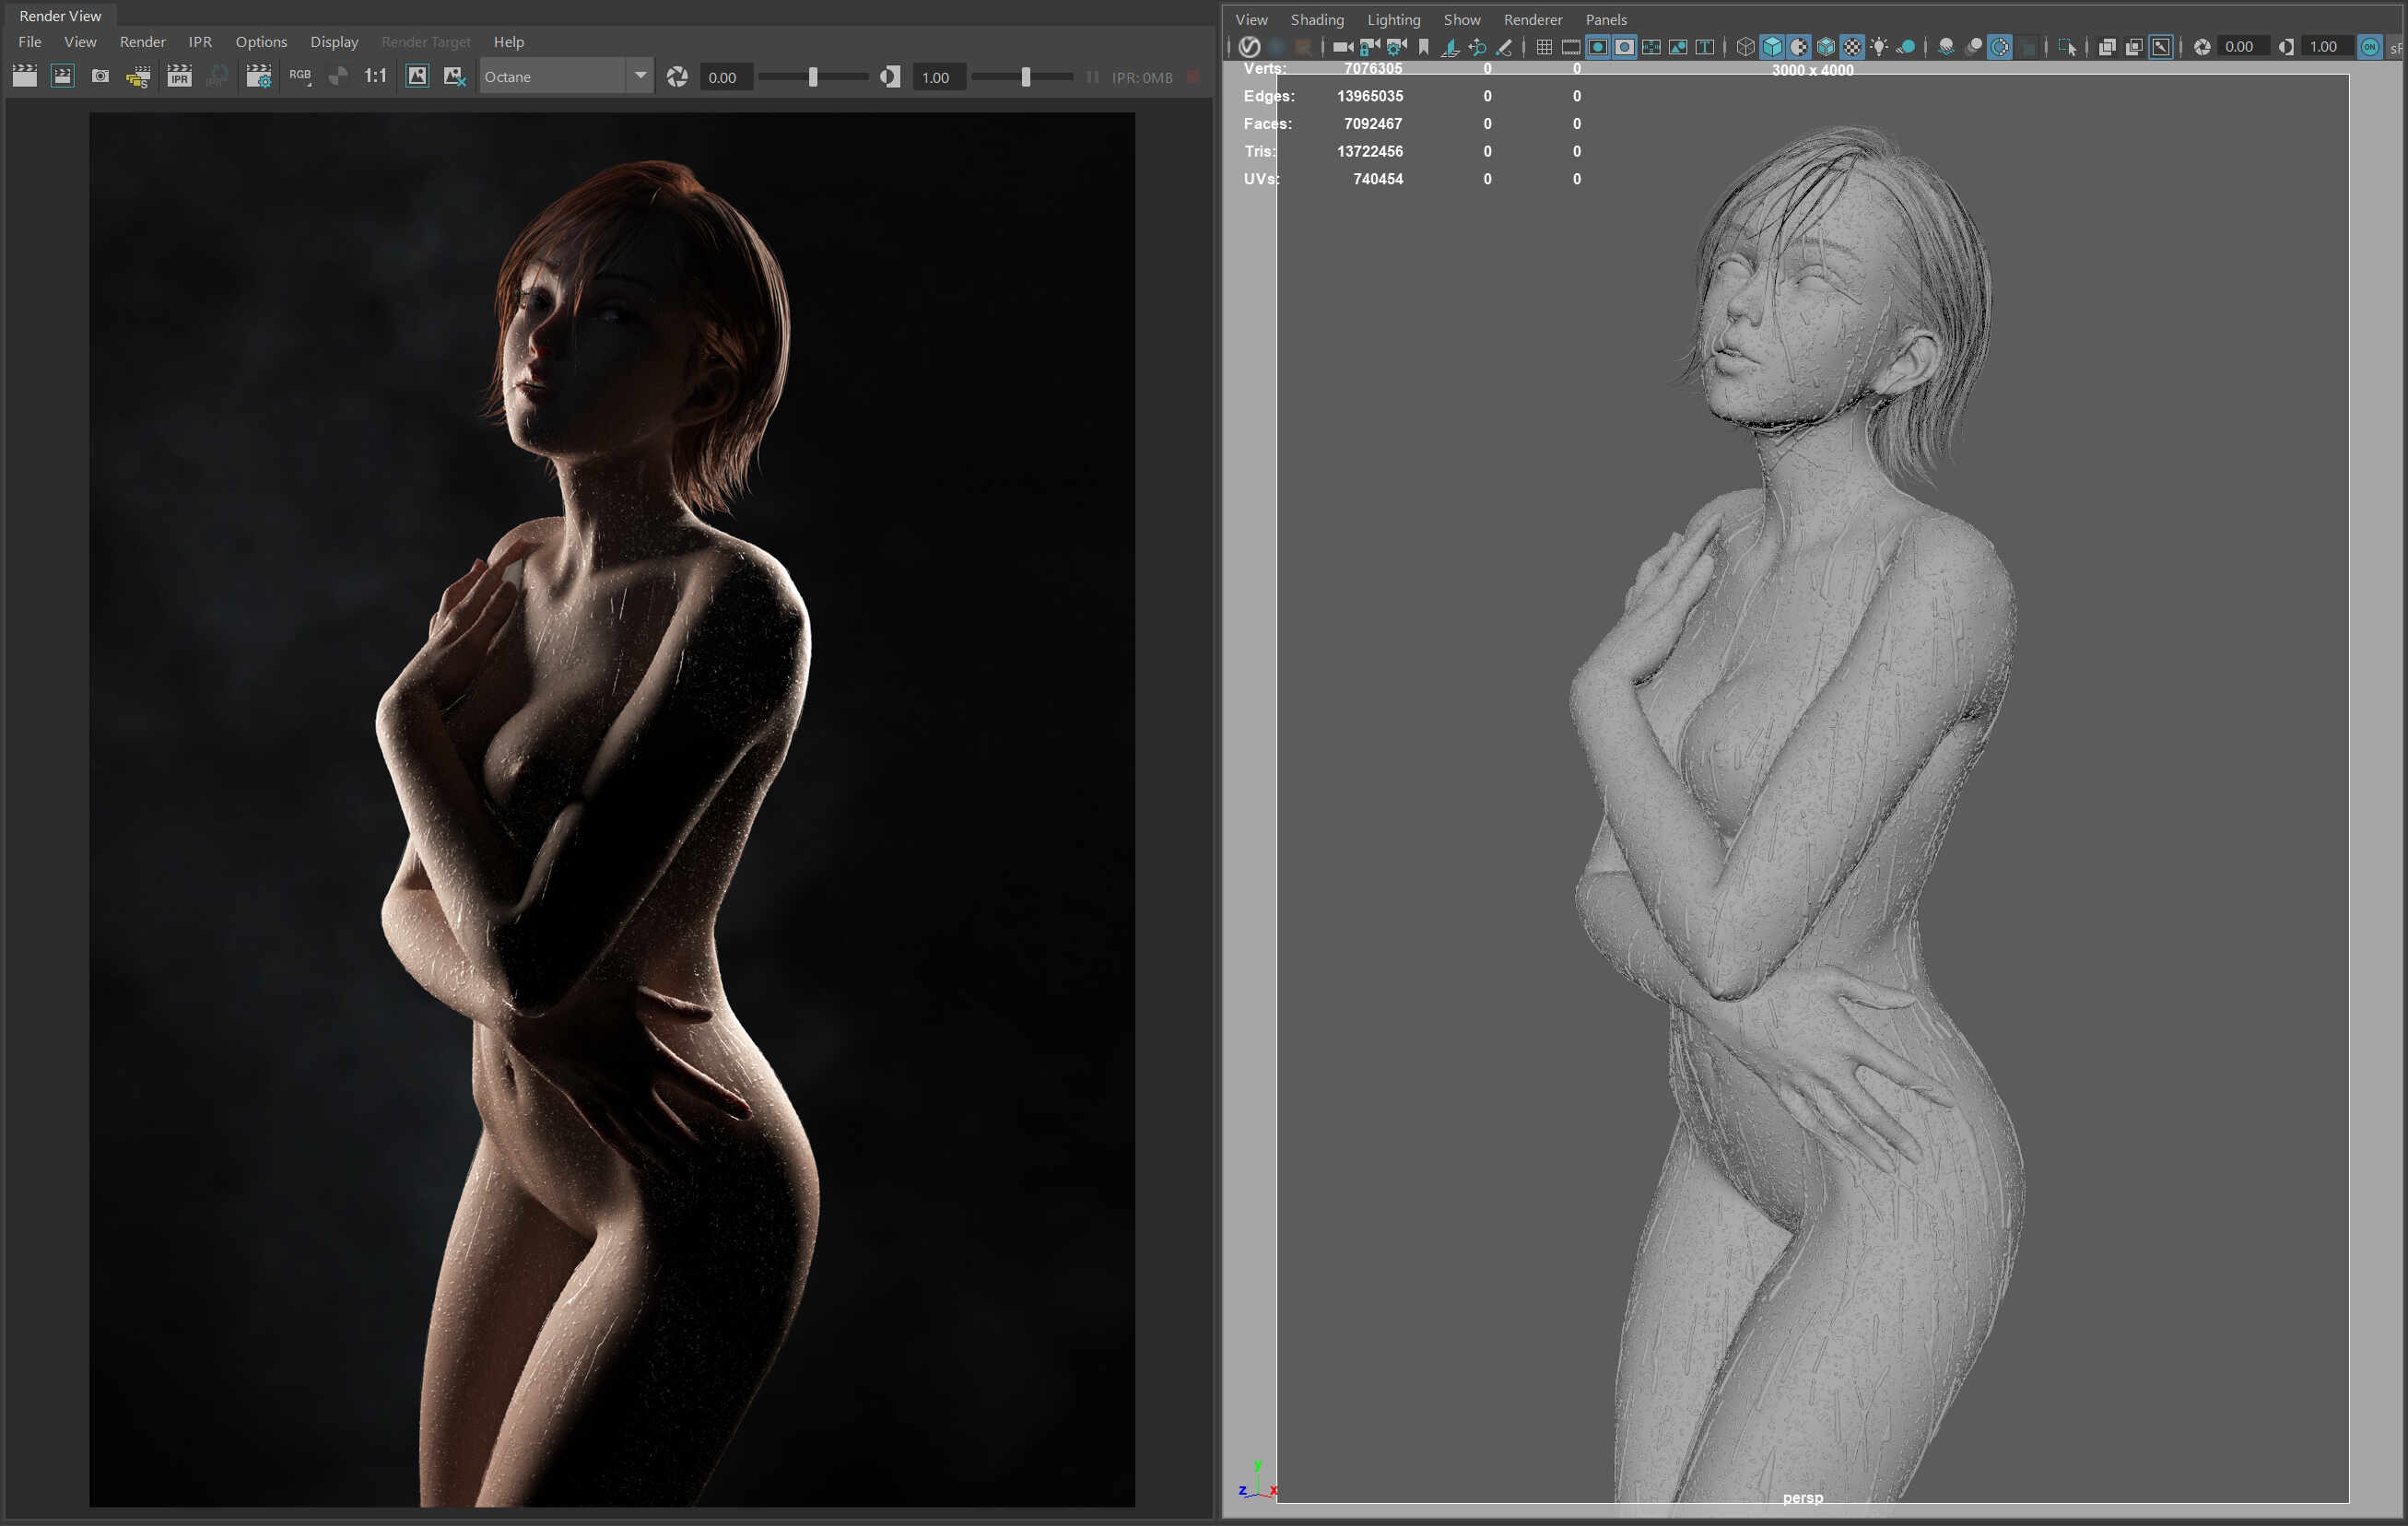
Task: Open the viewport Shading menu
Action: (1317, 20)
